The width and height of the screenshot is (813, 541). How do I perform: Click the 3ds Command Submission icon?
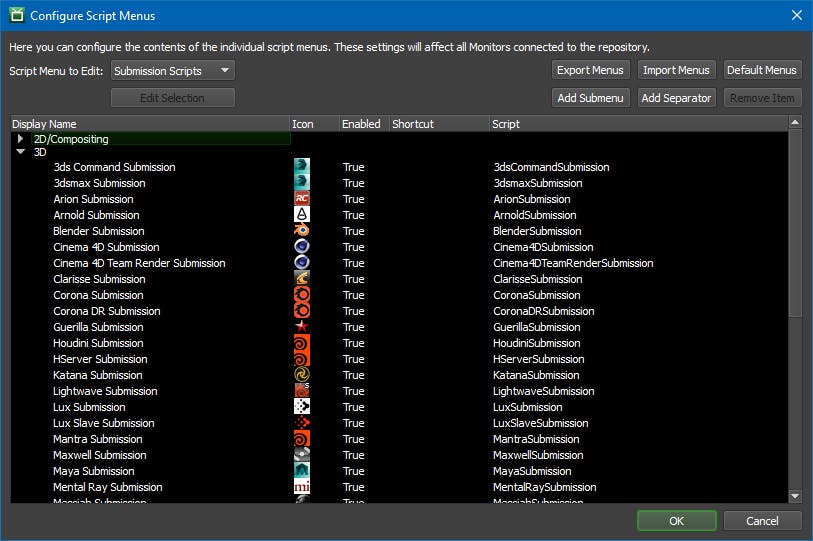pos(302,166)
